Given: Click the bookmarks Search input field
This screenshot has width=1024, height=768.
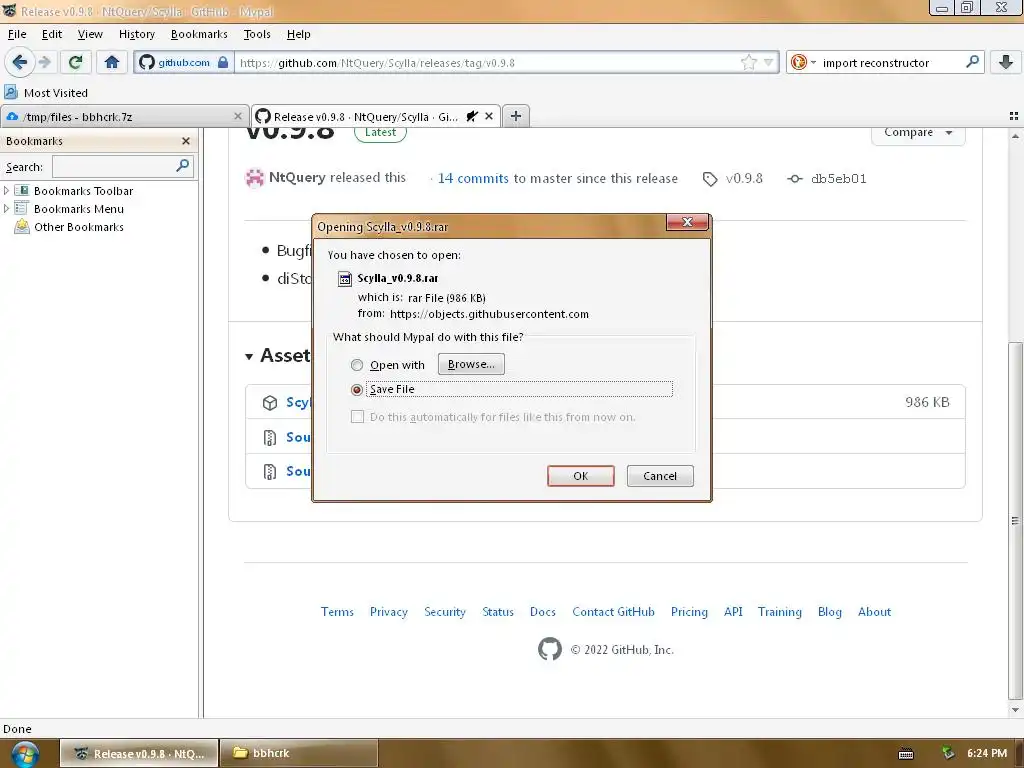Looking at the screenshot, I should (114, 167).
